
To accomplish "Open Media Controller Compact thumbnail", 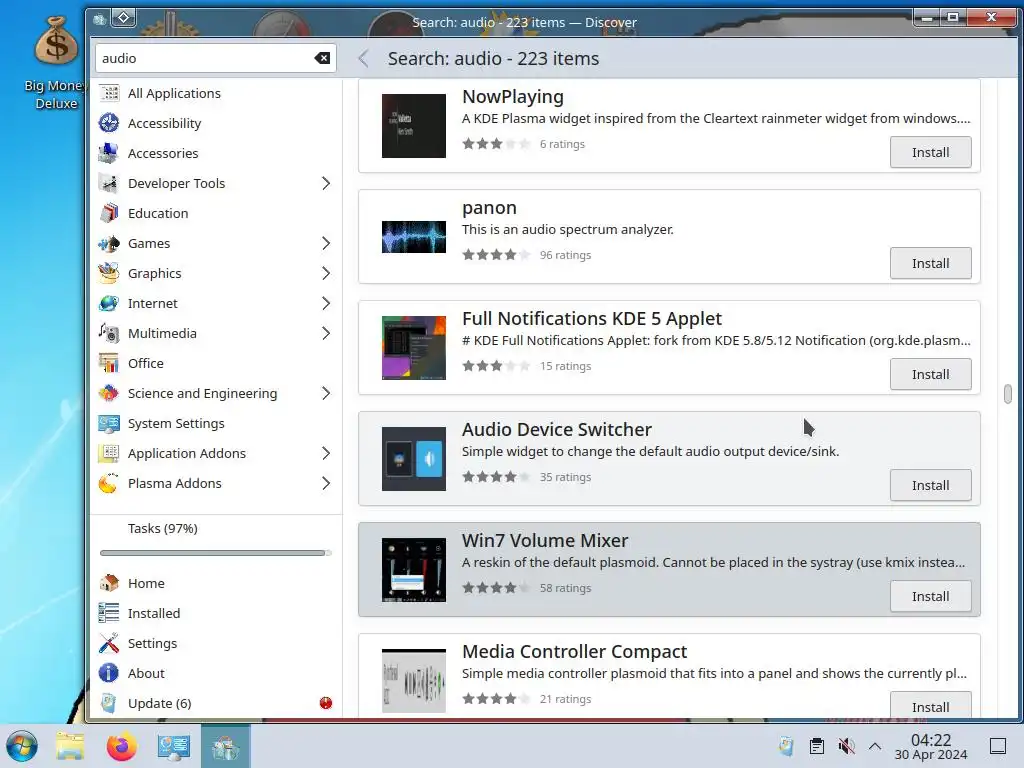I will (x=414, y=681).
